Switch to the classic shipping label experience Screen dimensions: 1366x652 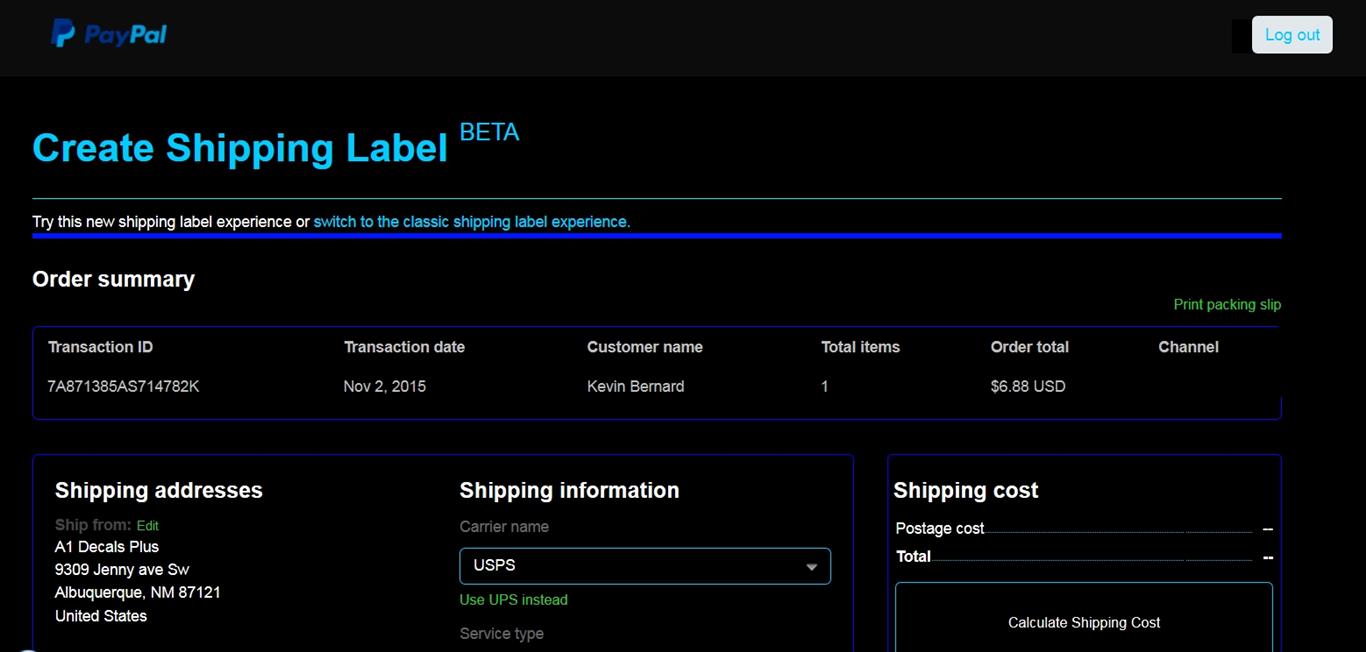pos(471,221)
